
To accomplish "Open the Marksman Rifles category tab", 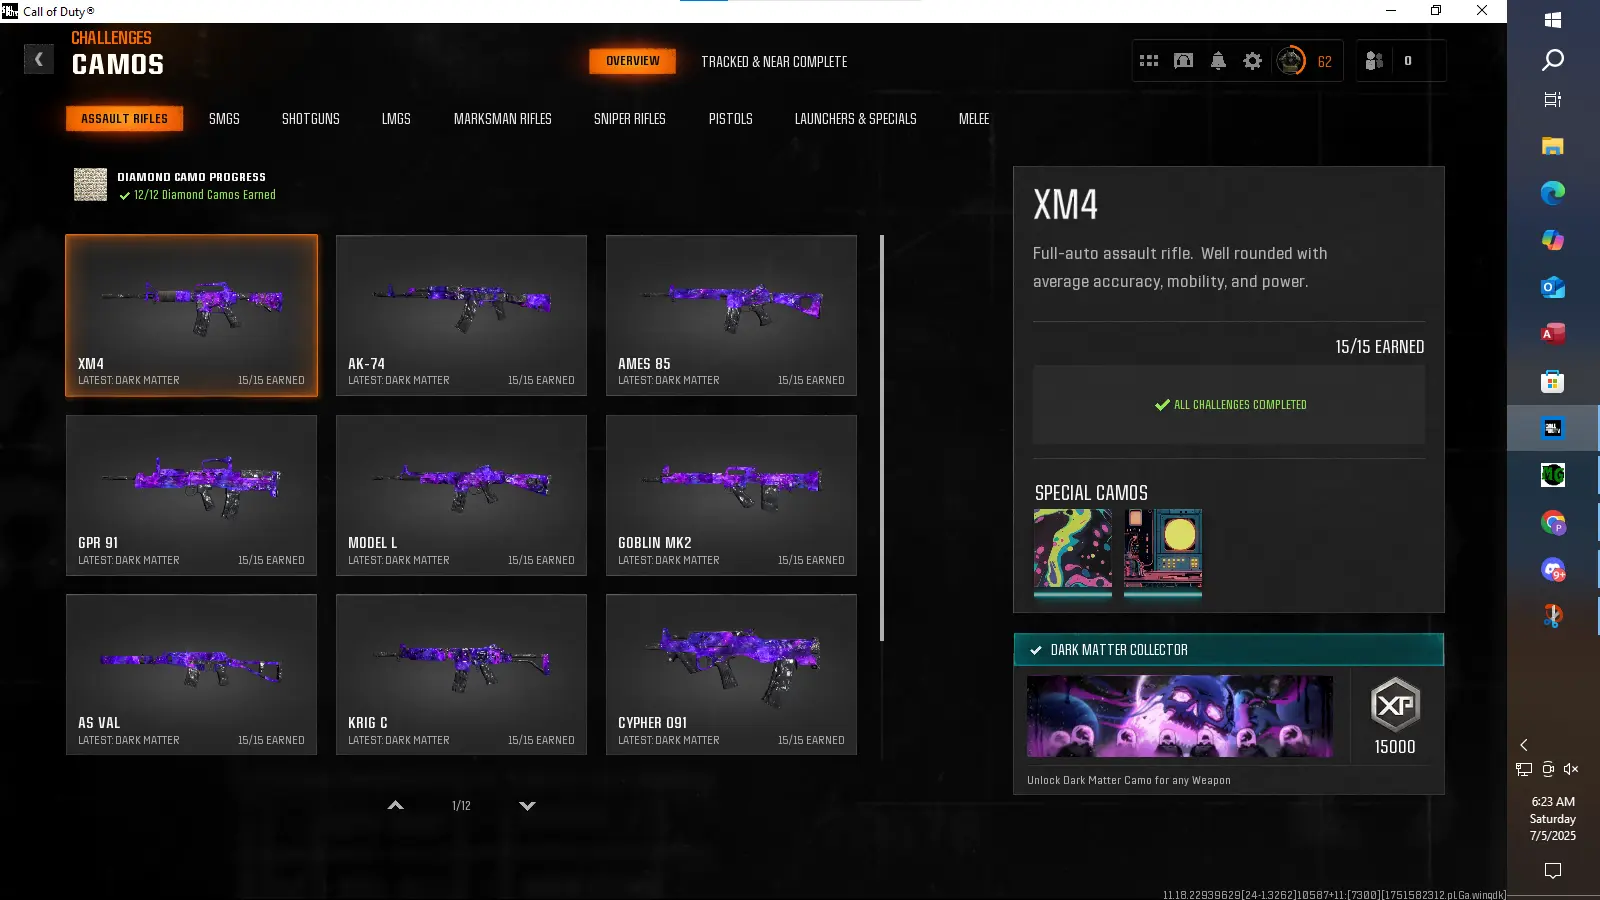I will pos(503,119).
